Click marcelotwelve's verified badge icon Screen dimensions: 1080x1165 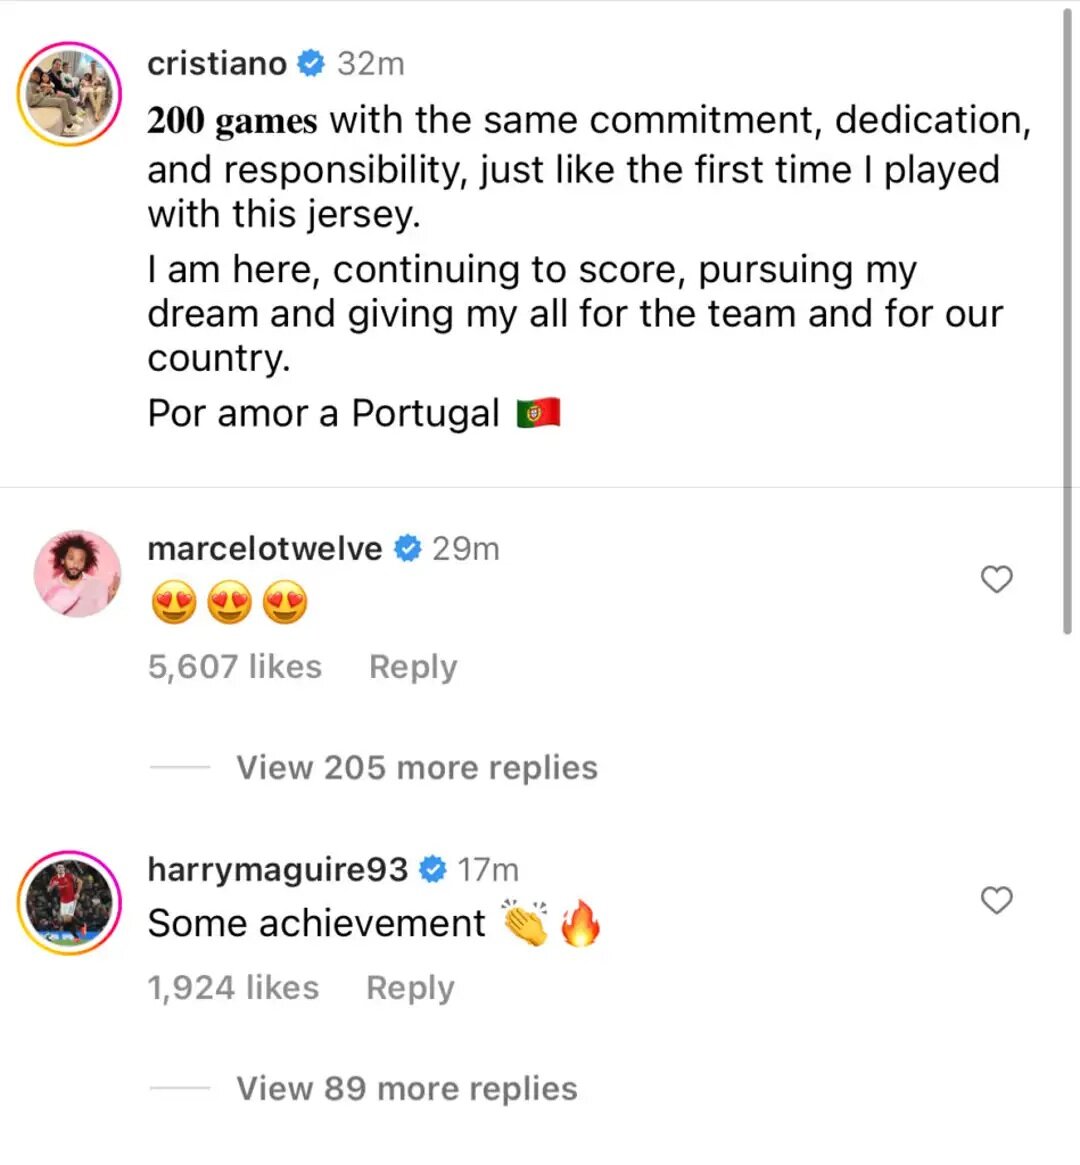coord(407,548)
